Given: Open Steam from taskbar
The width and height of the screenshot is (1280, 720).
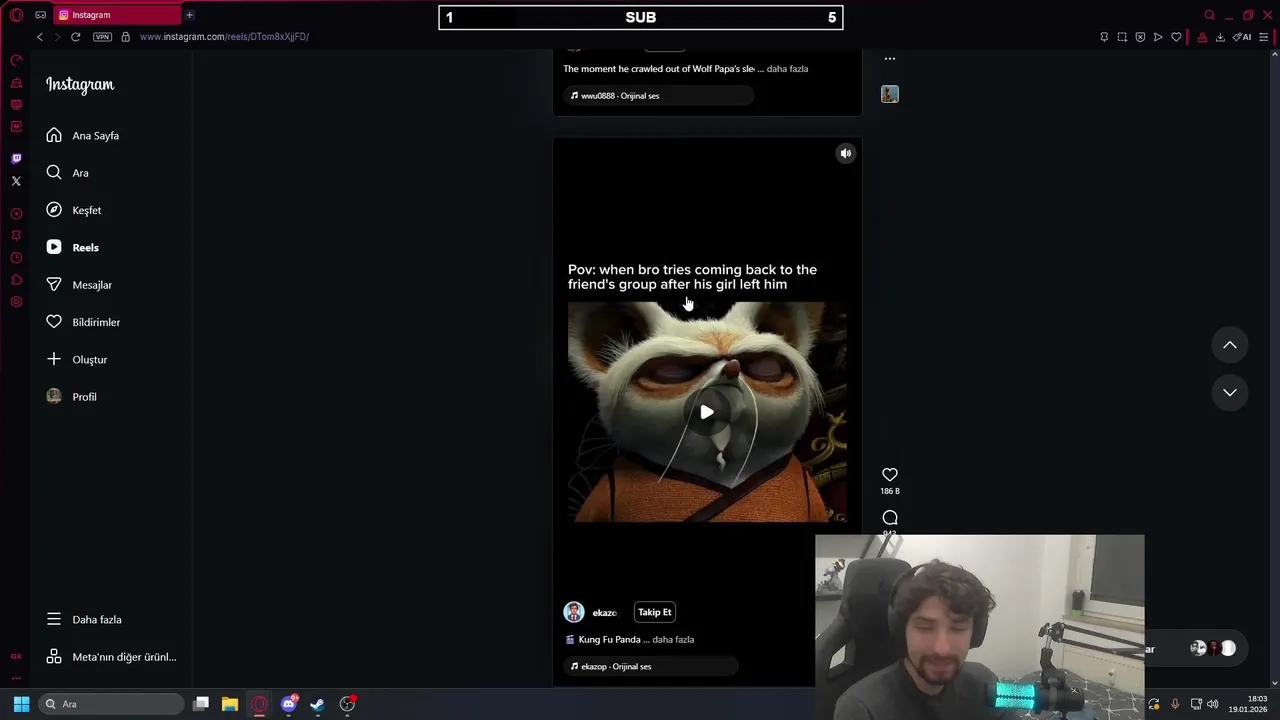Looking at the screenshot, I should (x=318, y=704).
